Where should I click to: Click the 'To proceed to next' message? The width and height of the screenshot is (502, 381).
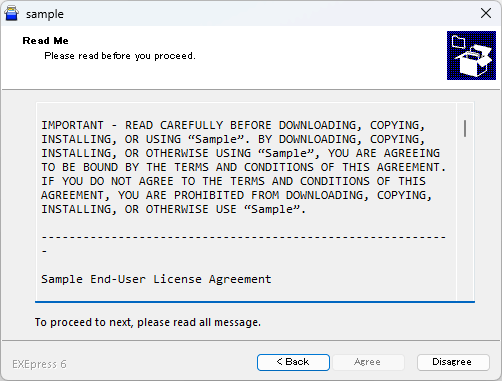pos(148,322)
